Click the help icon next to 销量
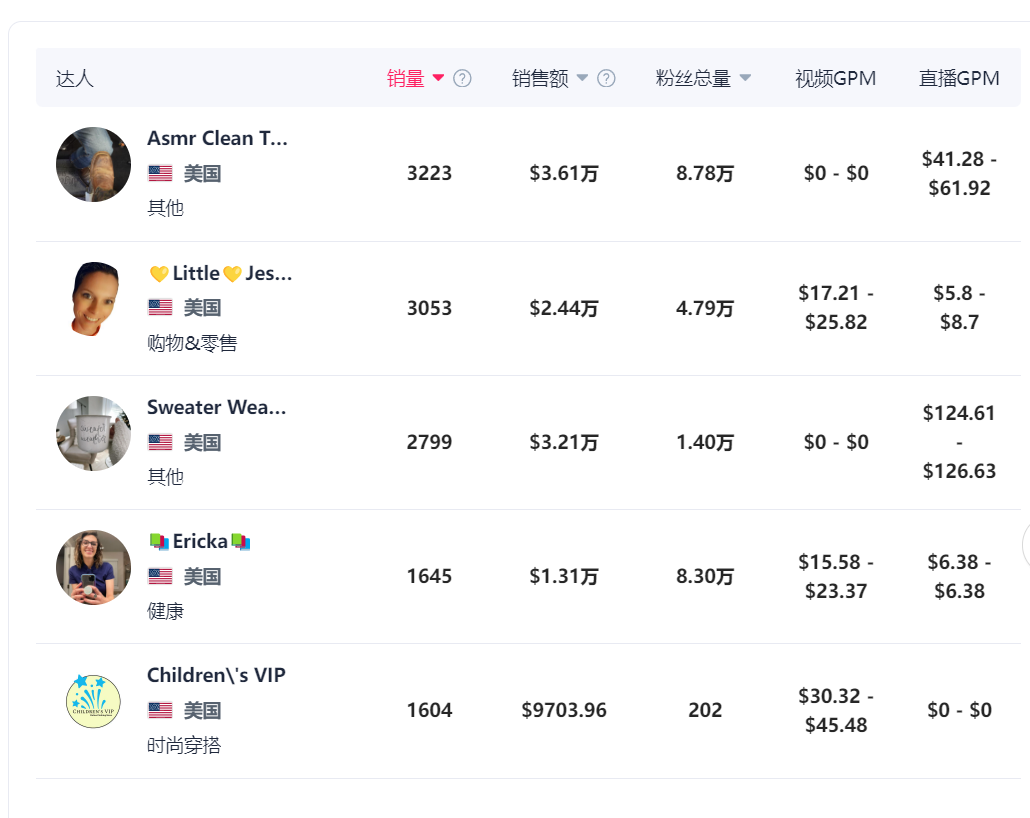This screenshot has width=1030, height=818. pos(462,78)
